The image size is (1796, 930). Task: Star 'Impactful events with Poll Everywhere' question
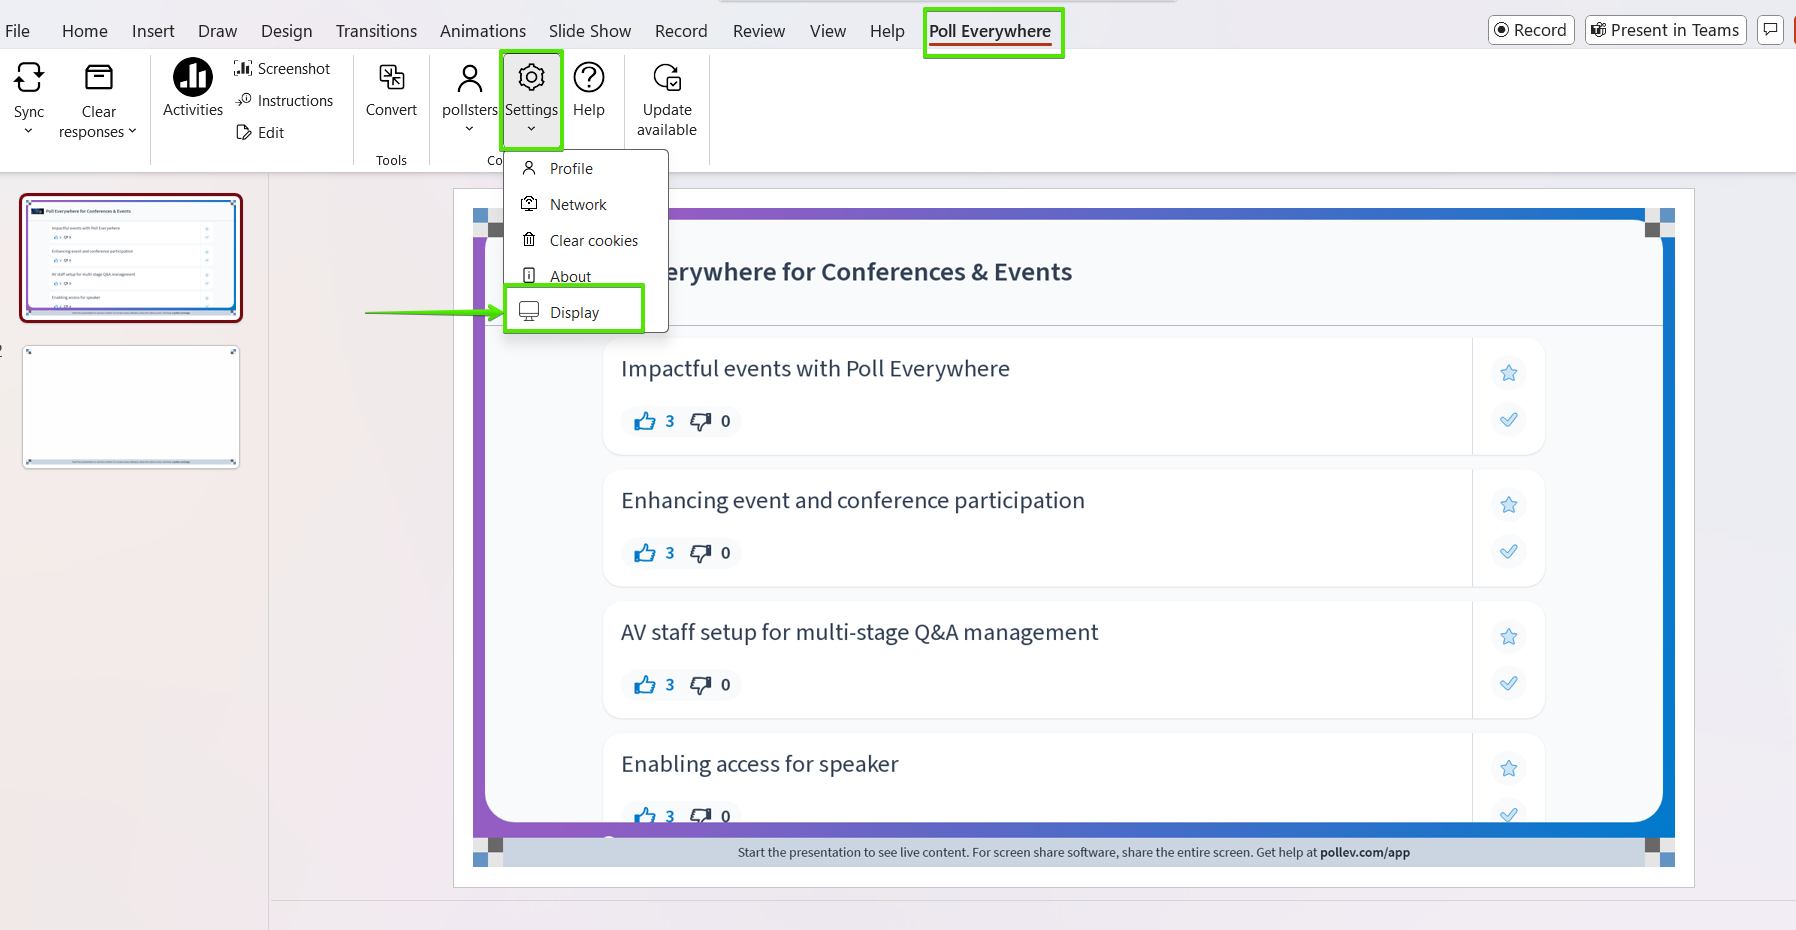tap(1509, 373)
